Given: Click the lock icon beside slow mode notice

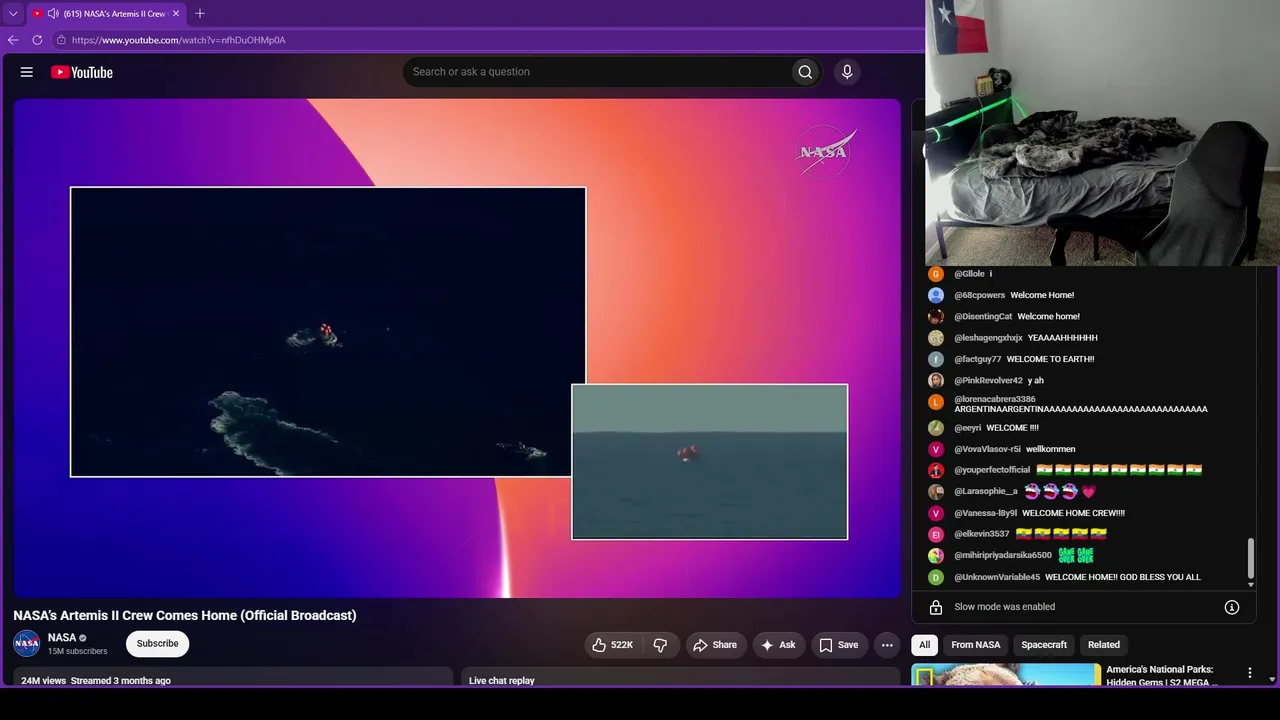Looking at the screenshot, I should [x=936, y=607].
